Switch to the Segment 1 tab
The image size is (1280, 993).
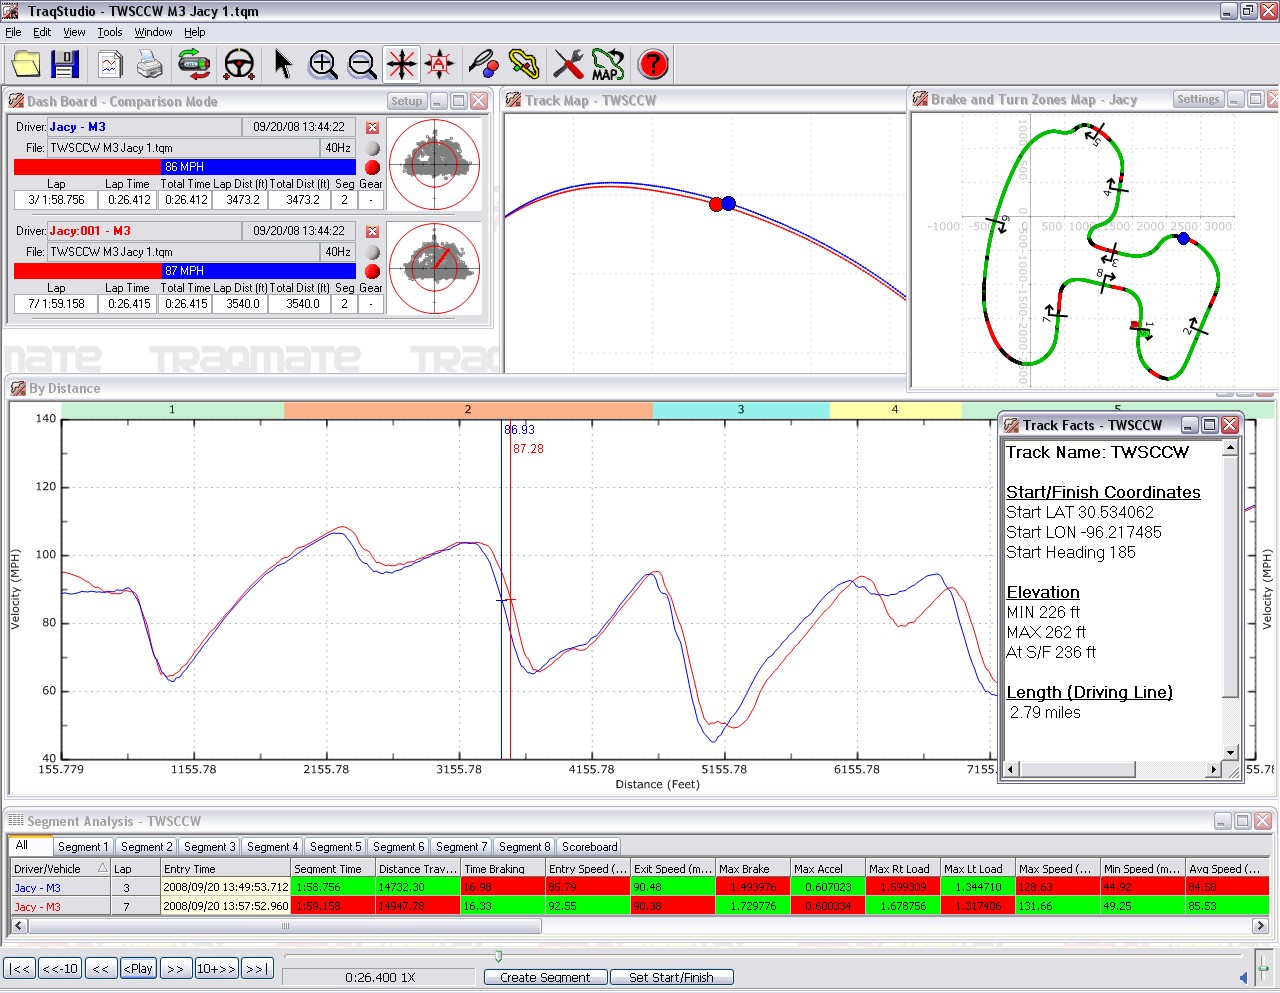82,847
